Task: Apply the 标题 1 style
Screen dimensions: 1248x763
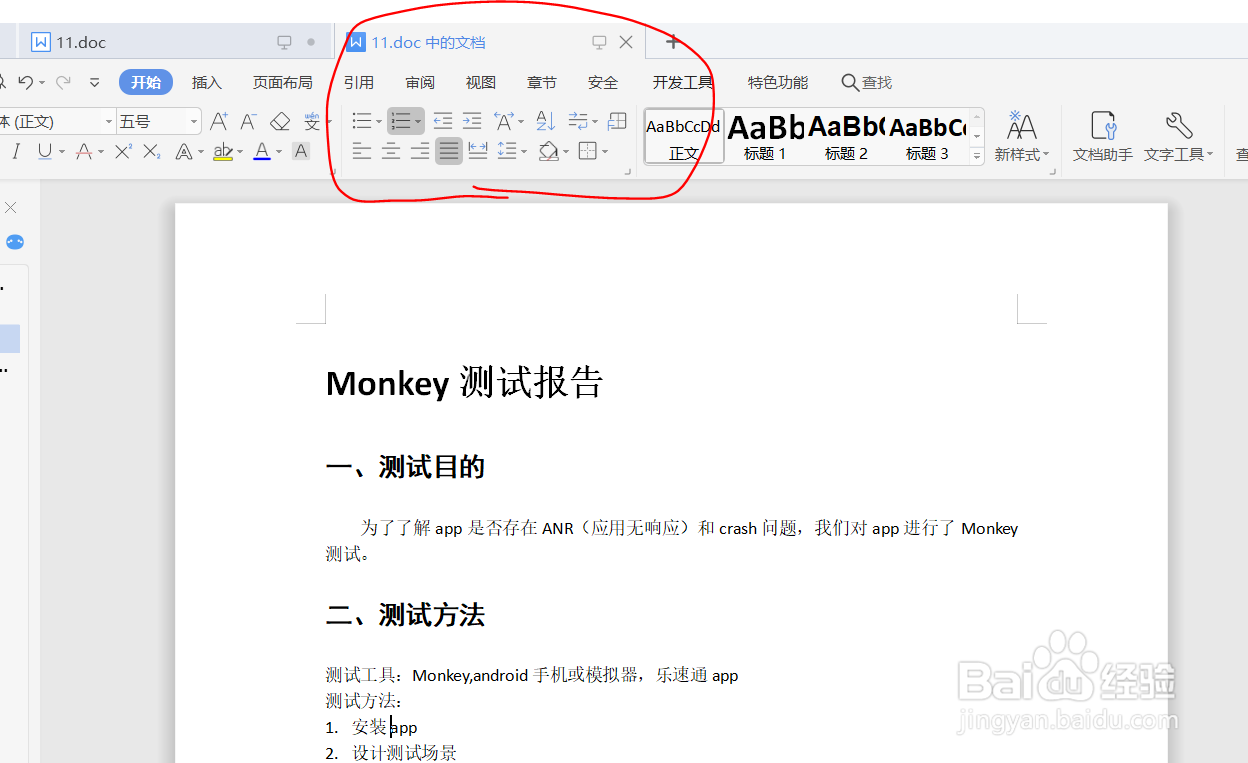Action: click(x=765, y=136)
